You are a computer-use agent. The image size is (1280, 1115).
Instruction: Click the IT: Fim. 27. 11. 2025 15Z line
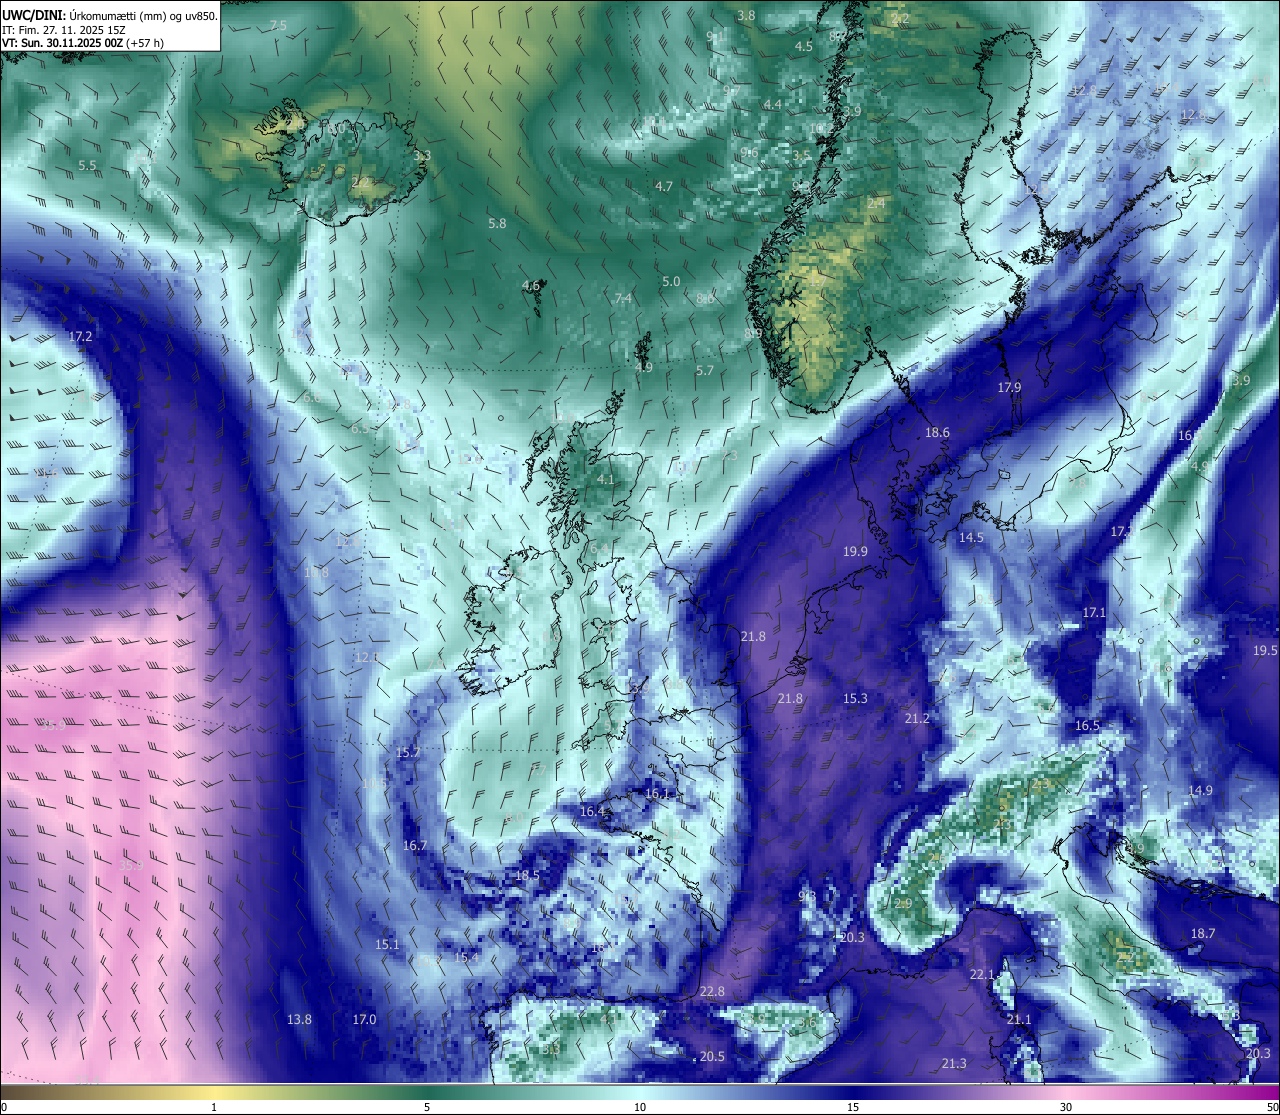(63, 29)
